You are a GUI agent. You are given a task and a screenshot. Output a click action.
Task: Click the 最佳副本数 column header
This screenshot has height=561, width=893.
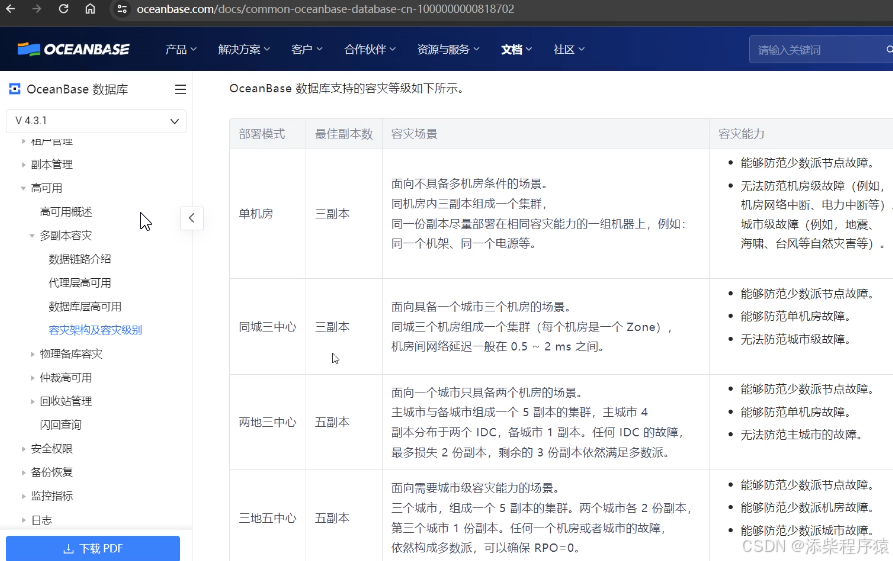point(343,134)
